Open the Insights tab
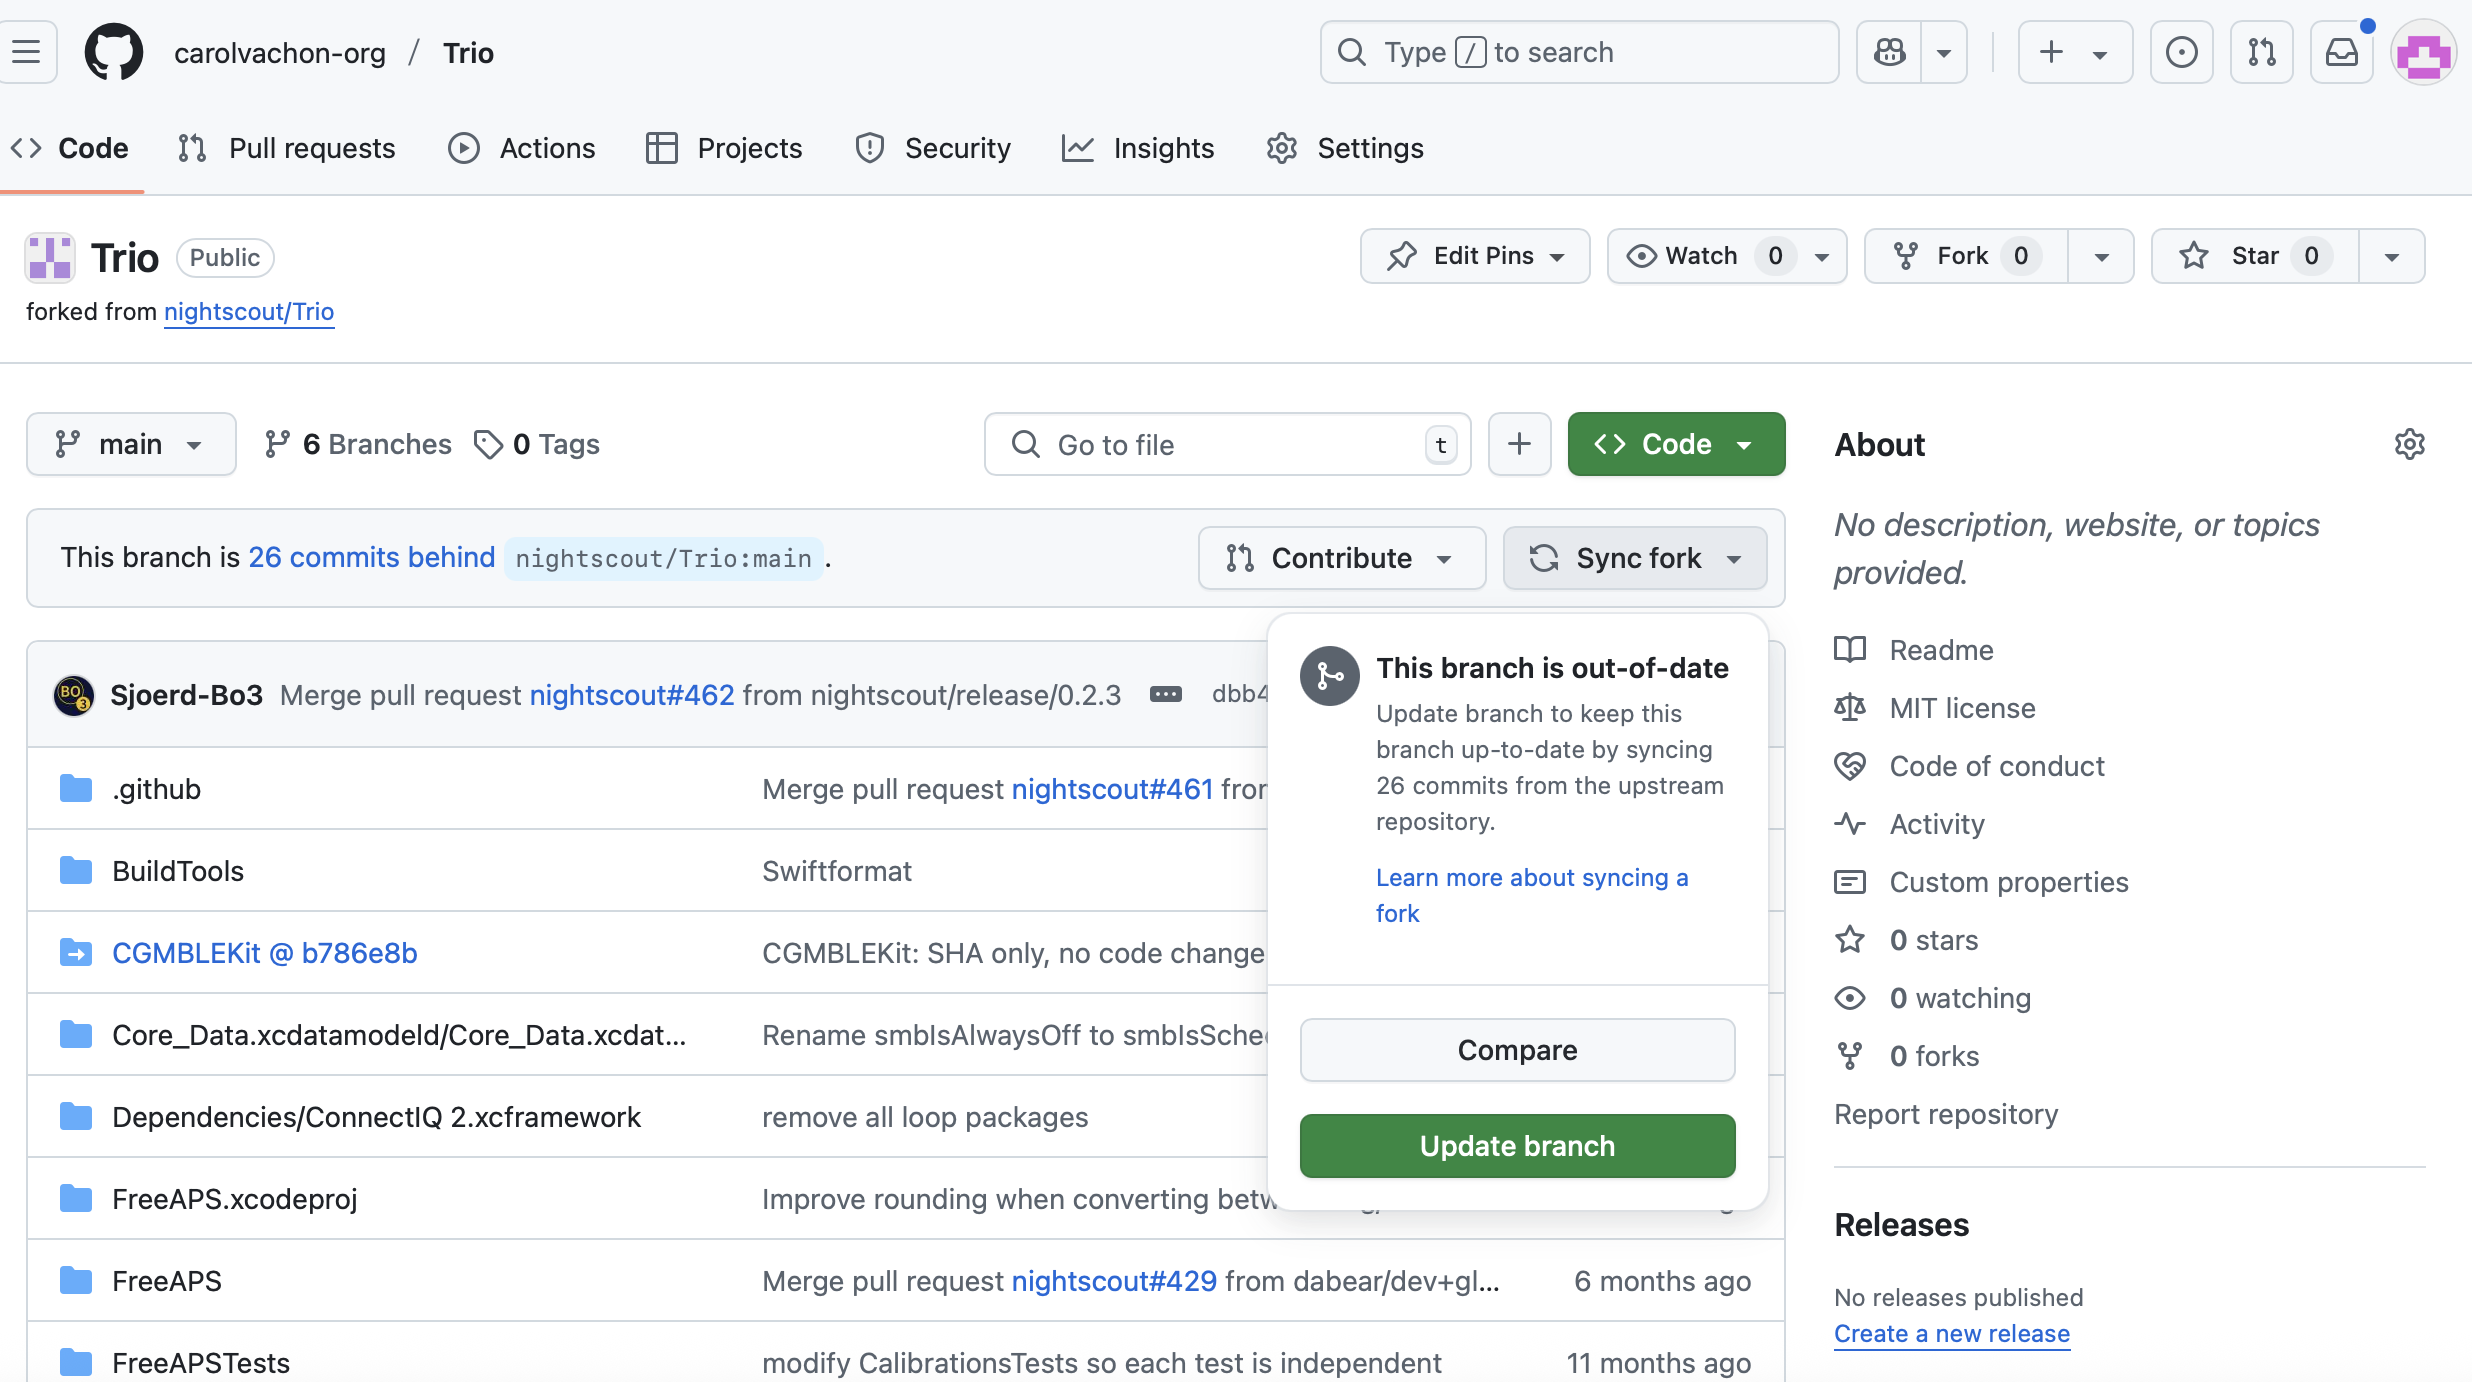2472x1382 pixels. (x=1138, y=148)
